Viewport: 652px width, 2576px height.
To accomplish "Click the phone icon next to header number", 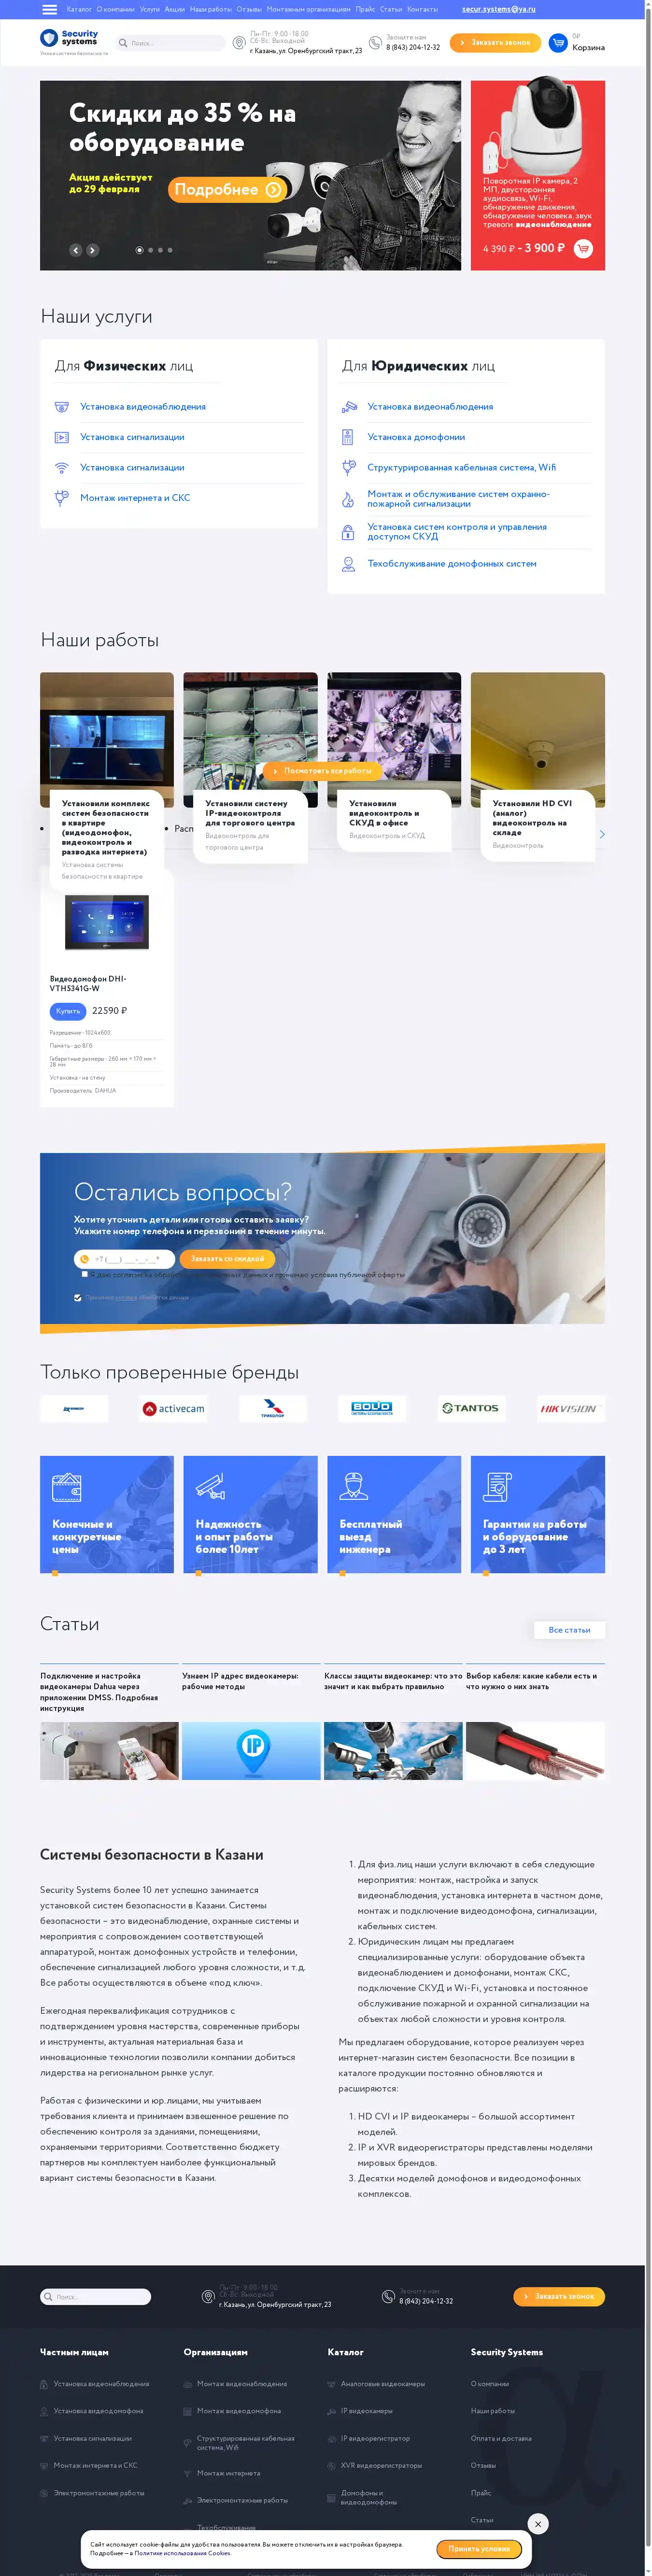I will coord(375,43).
